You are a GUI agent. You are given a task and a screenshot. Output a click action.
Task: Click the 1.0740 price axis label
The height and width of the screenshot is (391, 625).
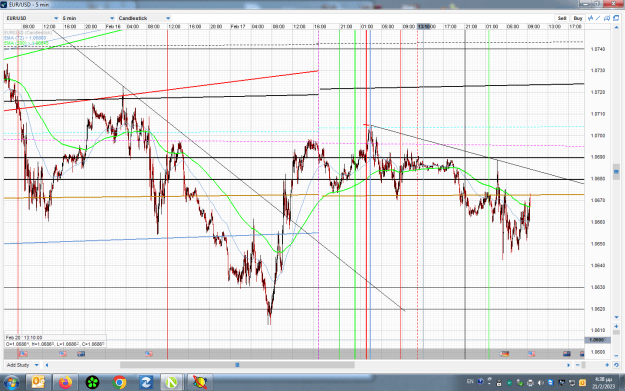tap(597, 49)
